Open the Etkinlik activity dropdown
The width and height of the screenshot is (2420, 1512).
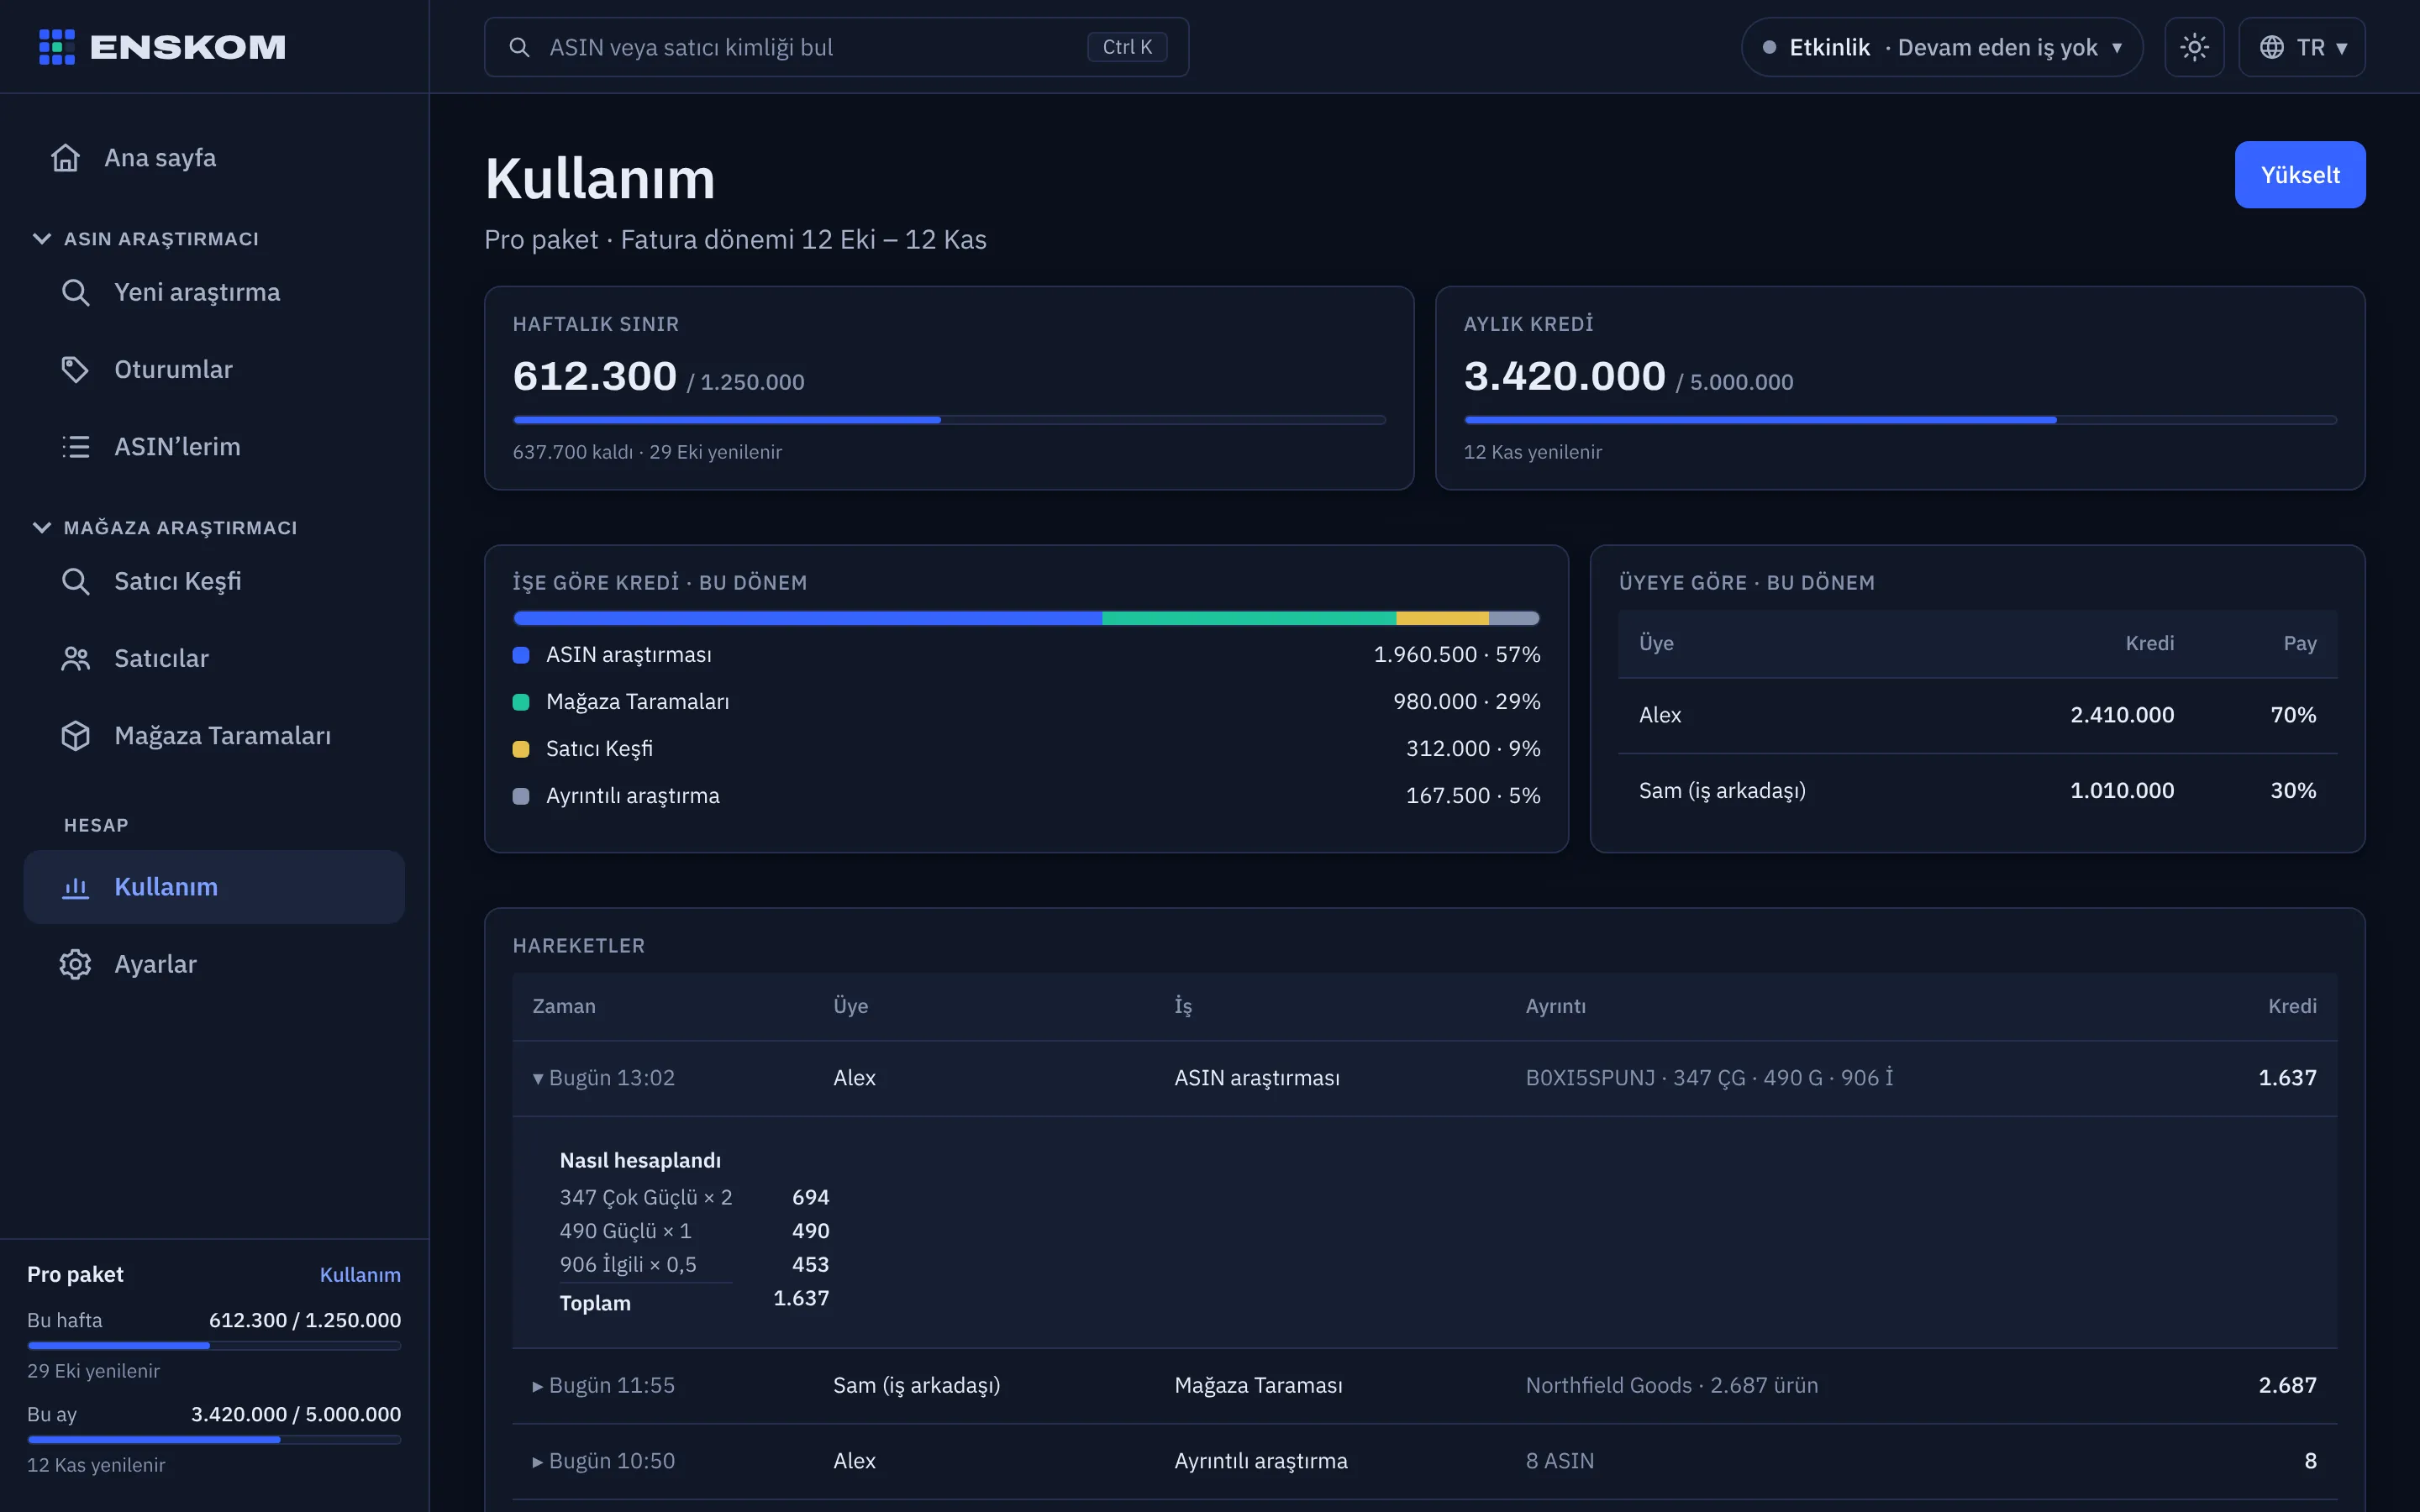coord(1941,47)
